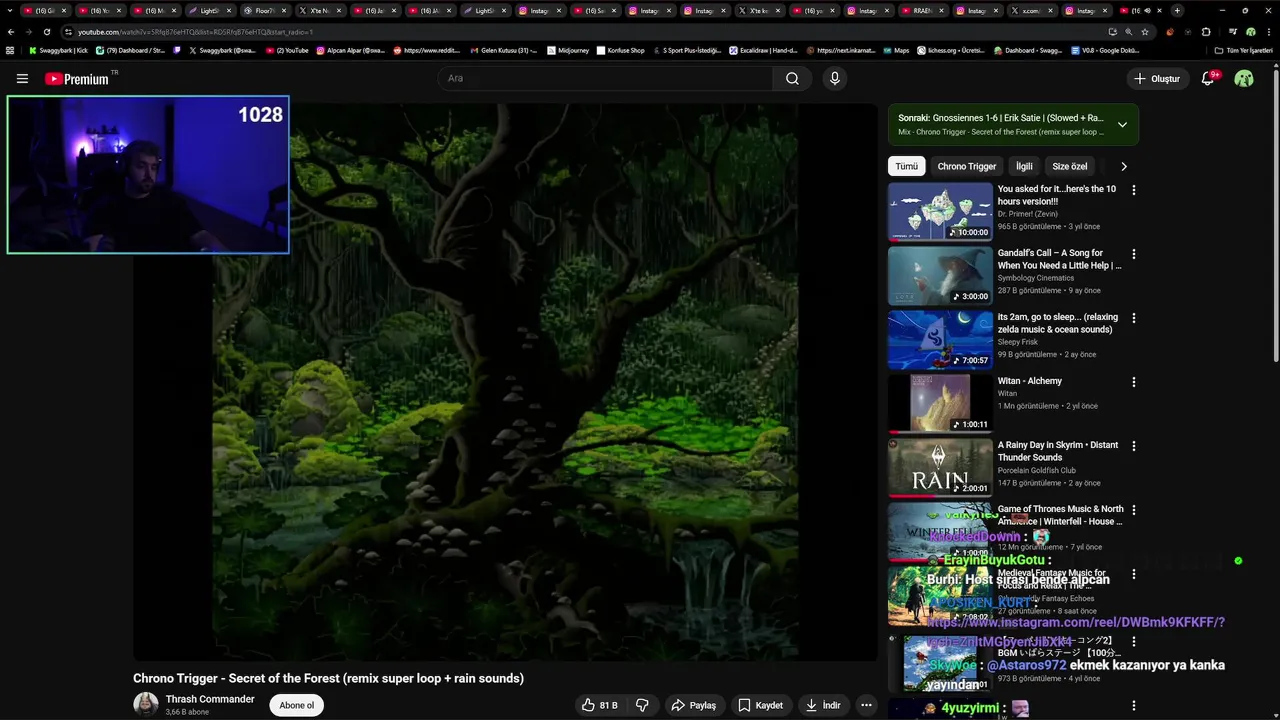
Task: Open options for Witan - Alchemy video
Action: point(1133,382)
